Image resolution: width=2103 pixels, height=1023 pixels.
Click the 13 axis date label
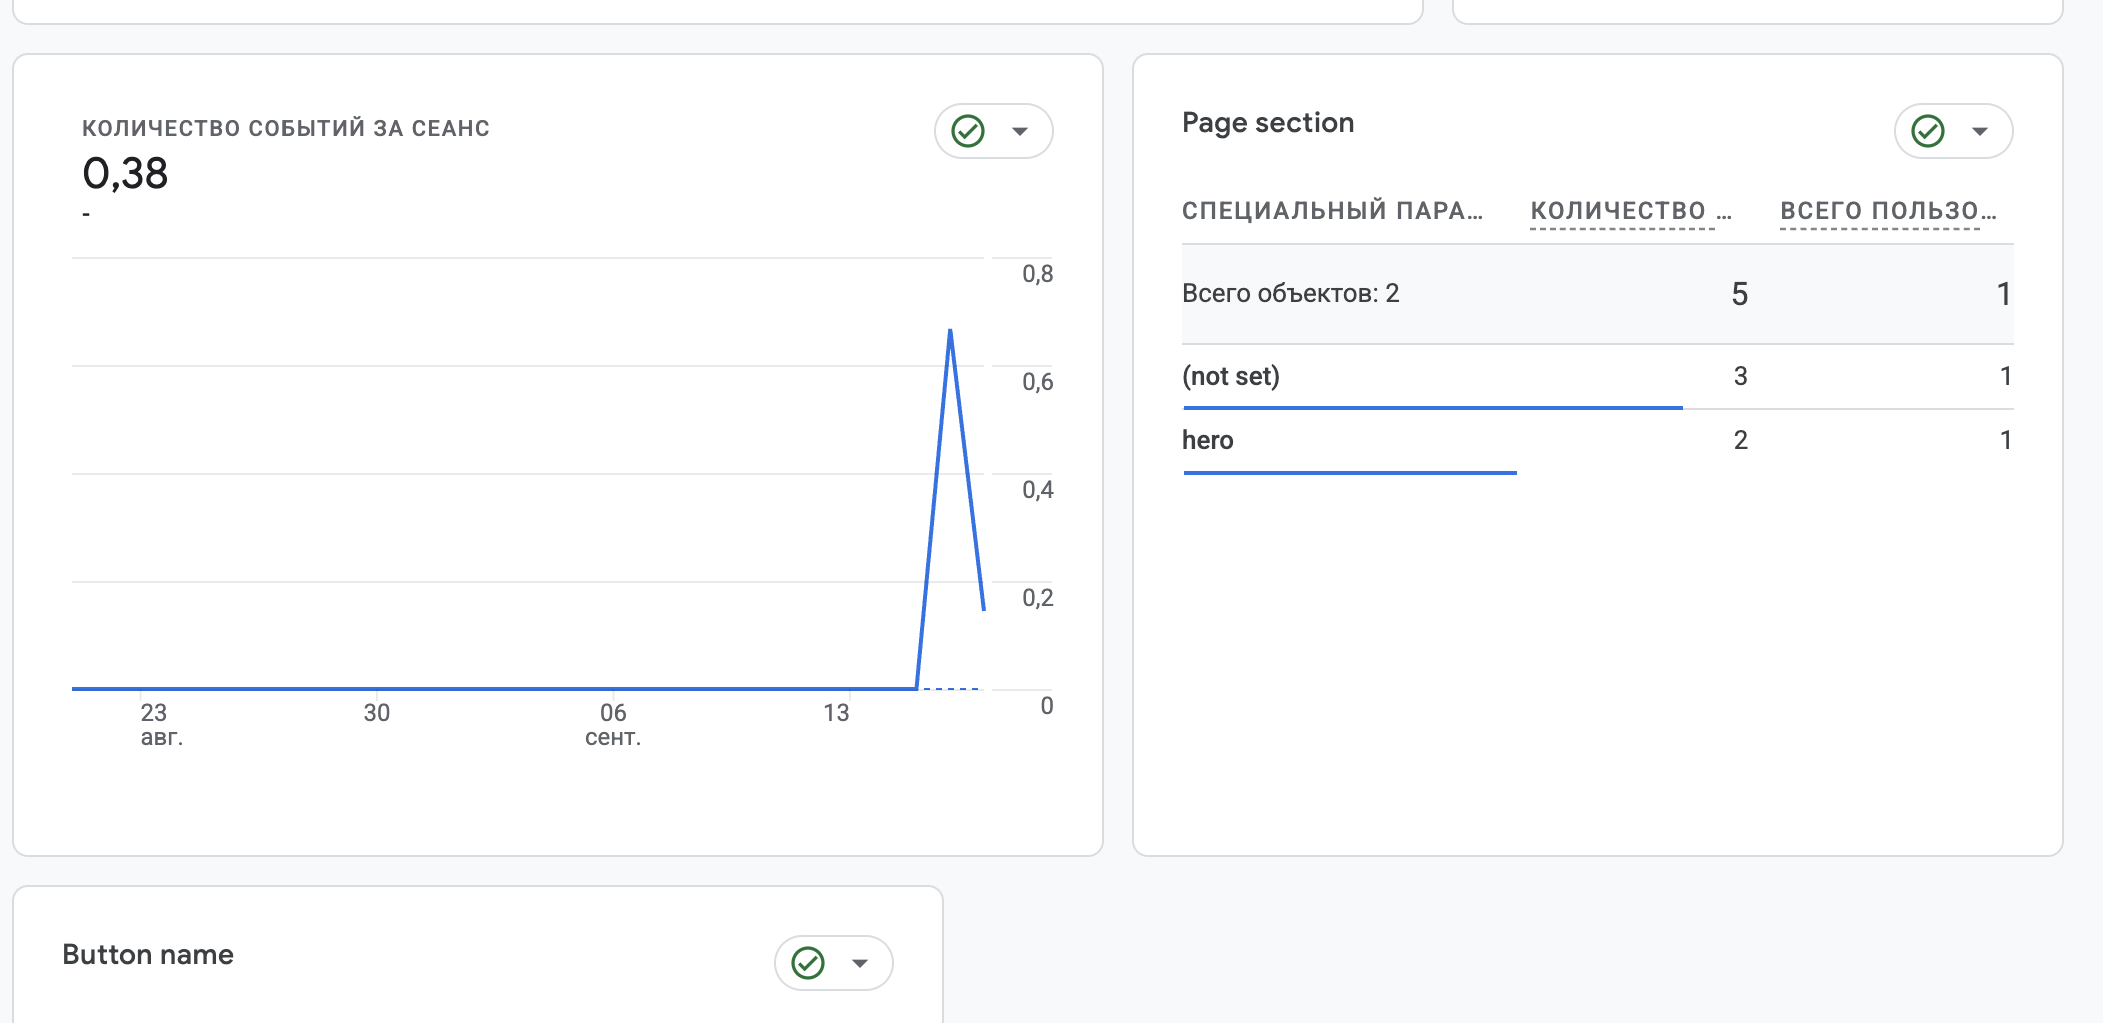click(x=836, y=713)
